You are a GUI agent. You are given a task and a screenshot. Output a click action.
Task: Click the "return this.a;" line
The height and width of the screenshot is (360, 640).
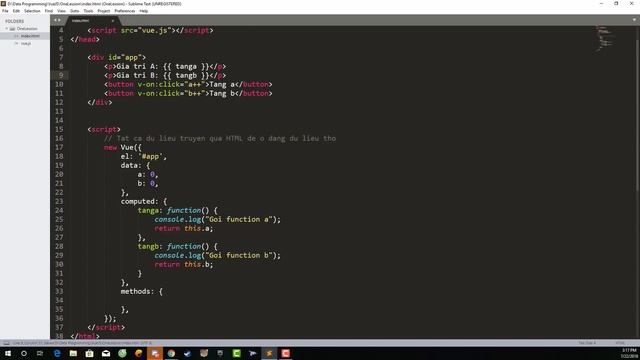click(x=184, y=228)
